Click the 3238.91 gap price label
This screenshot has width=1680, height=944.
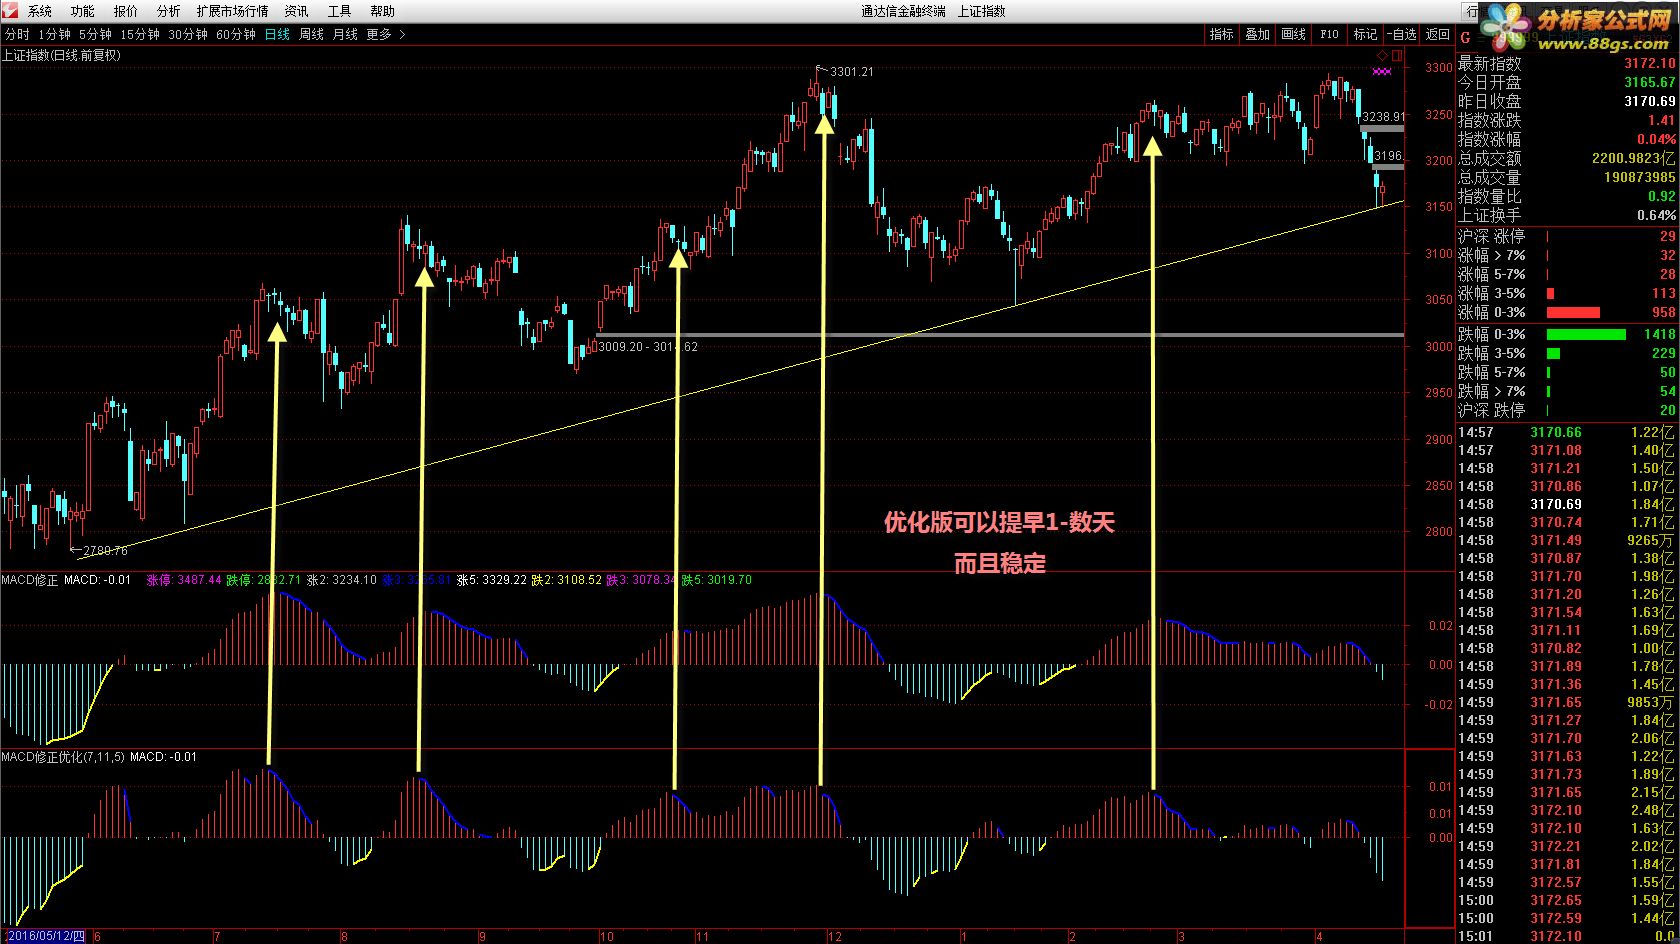point(1383,117)
